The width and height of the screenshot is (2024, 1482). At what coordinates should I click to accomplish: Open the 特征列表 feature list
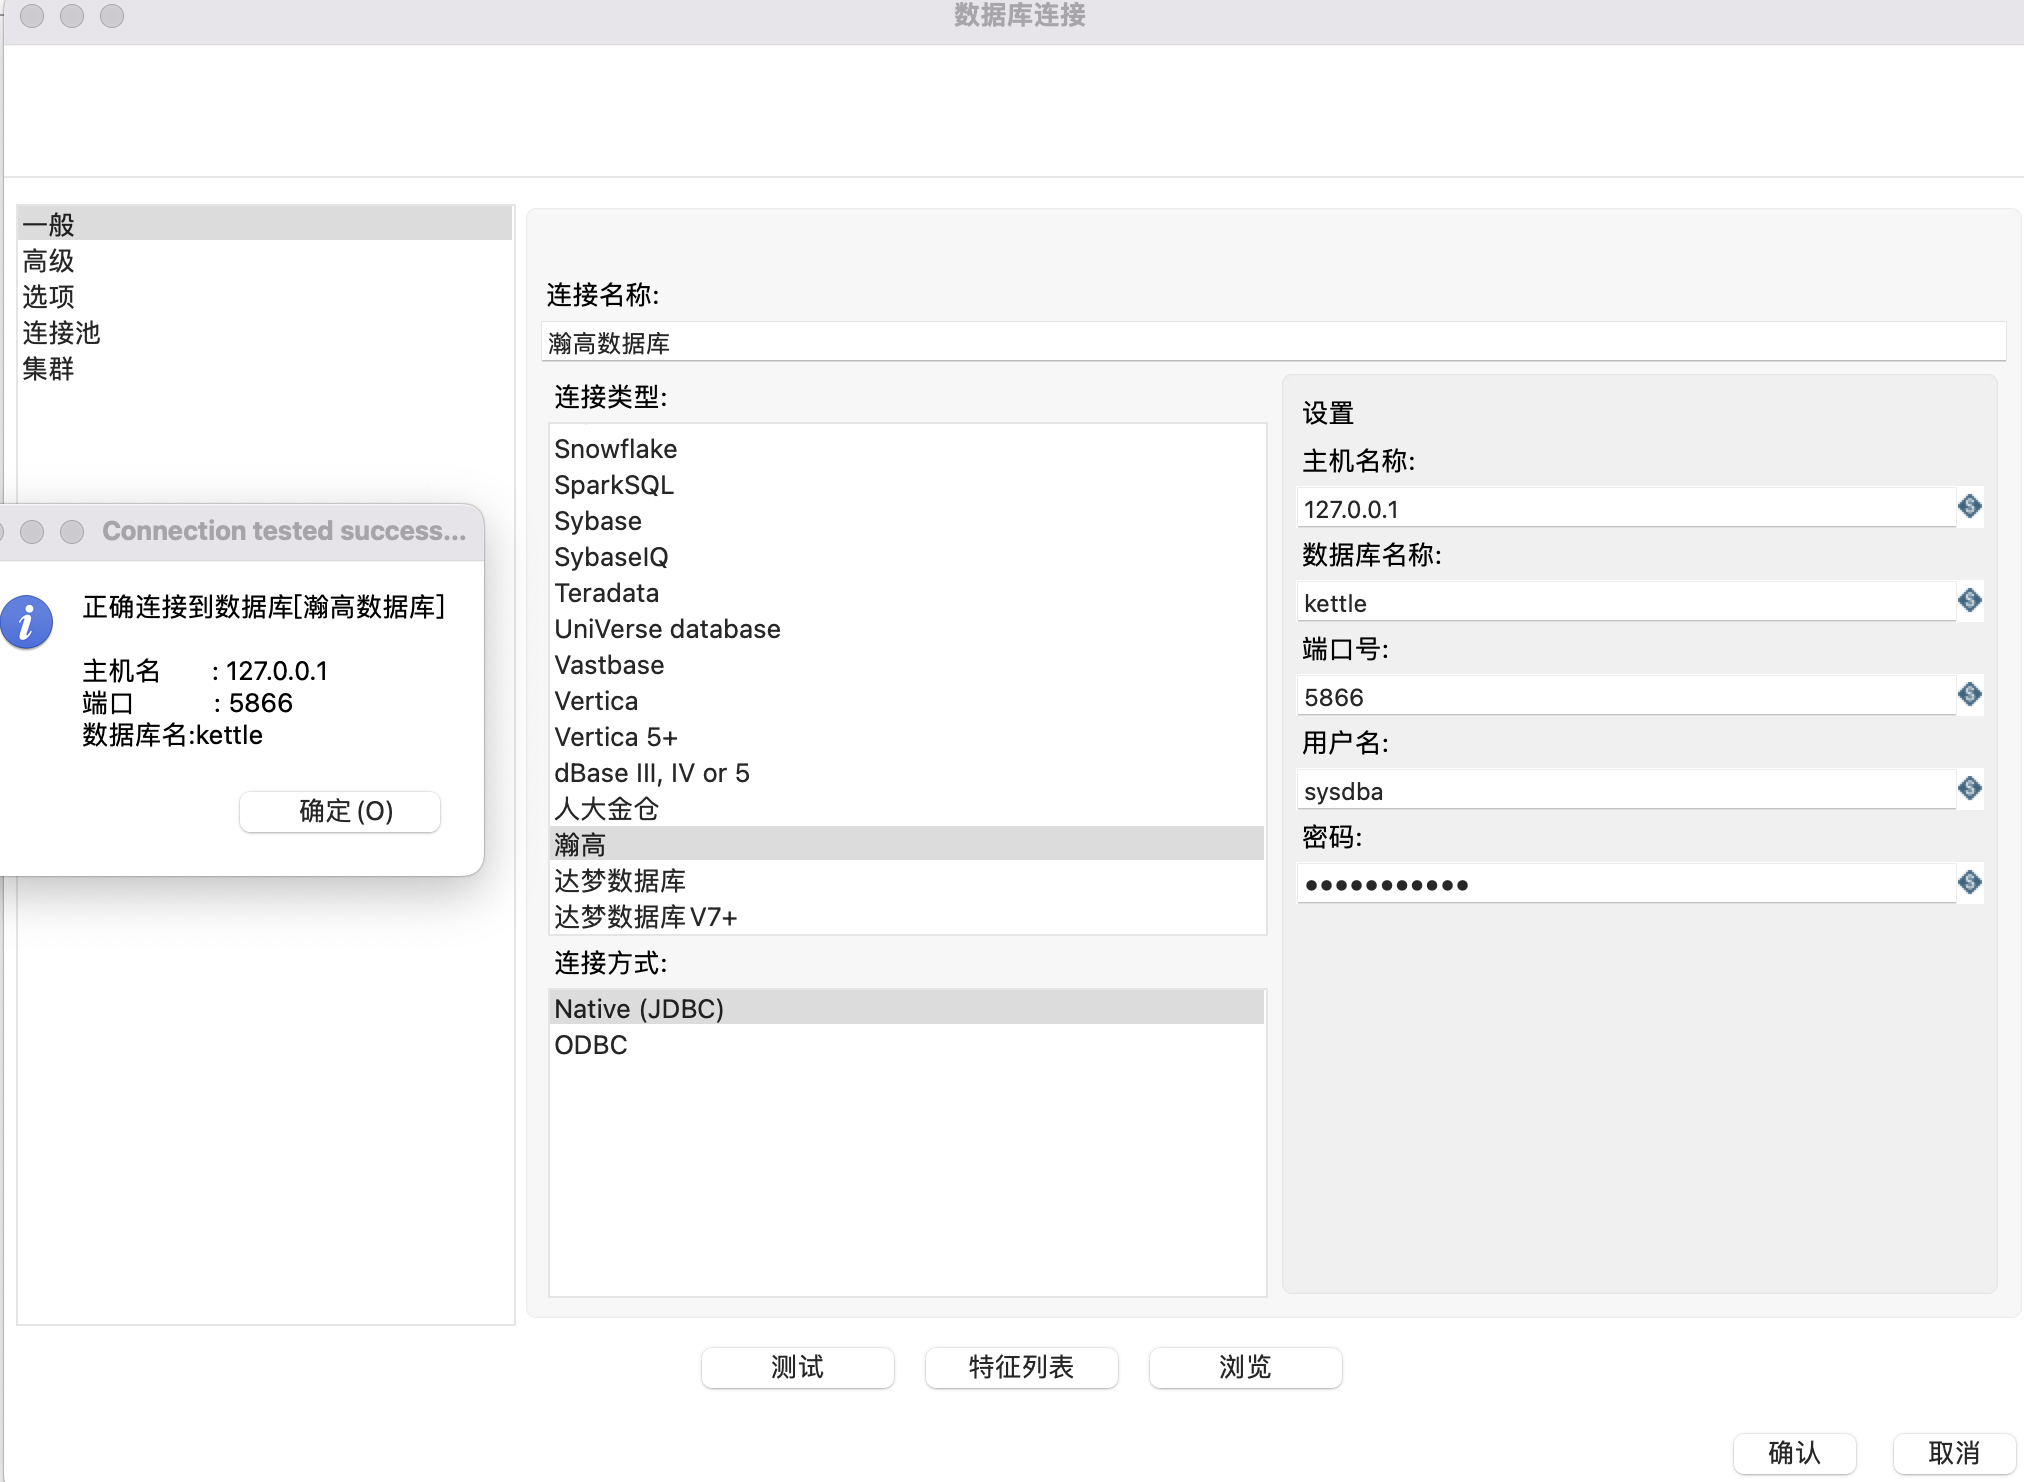pyautogui.click(x=1021, y=1367)
